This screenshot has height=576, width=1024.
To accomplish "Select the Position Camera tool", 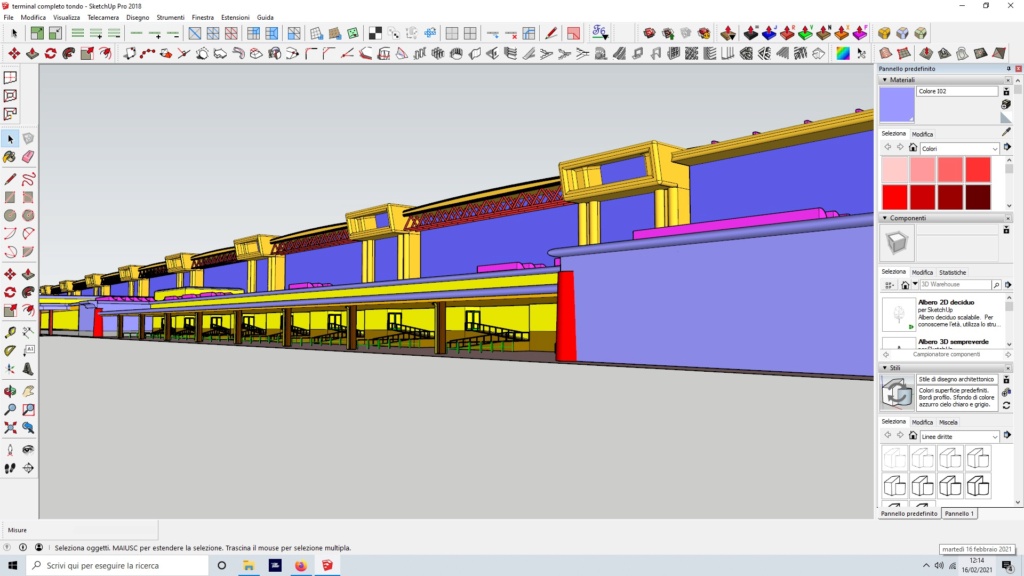I will click(10, 450).
